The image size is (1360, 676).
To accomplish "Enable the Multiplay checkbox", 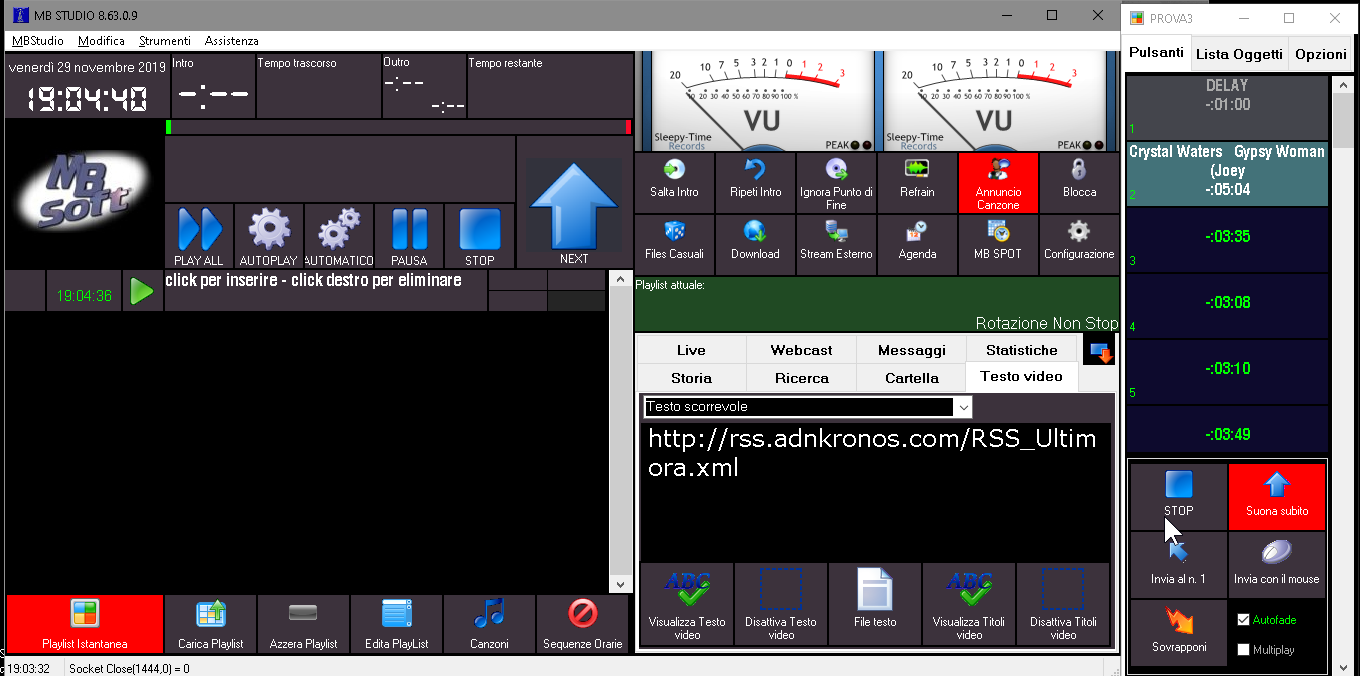I will pyautogui.click(x=1243, y=650).
